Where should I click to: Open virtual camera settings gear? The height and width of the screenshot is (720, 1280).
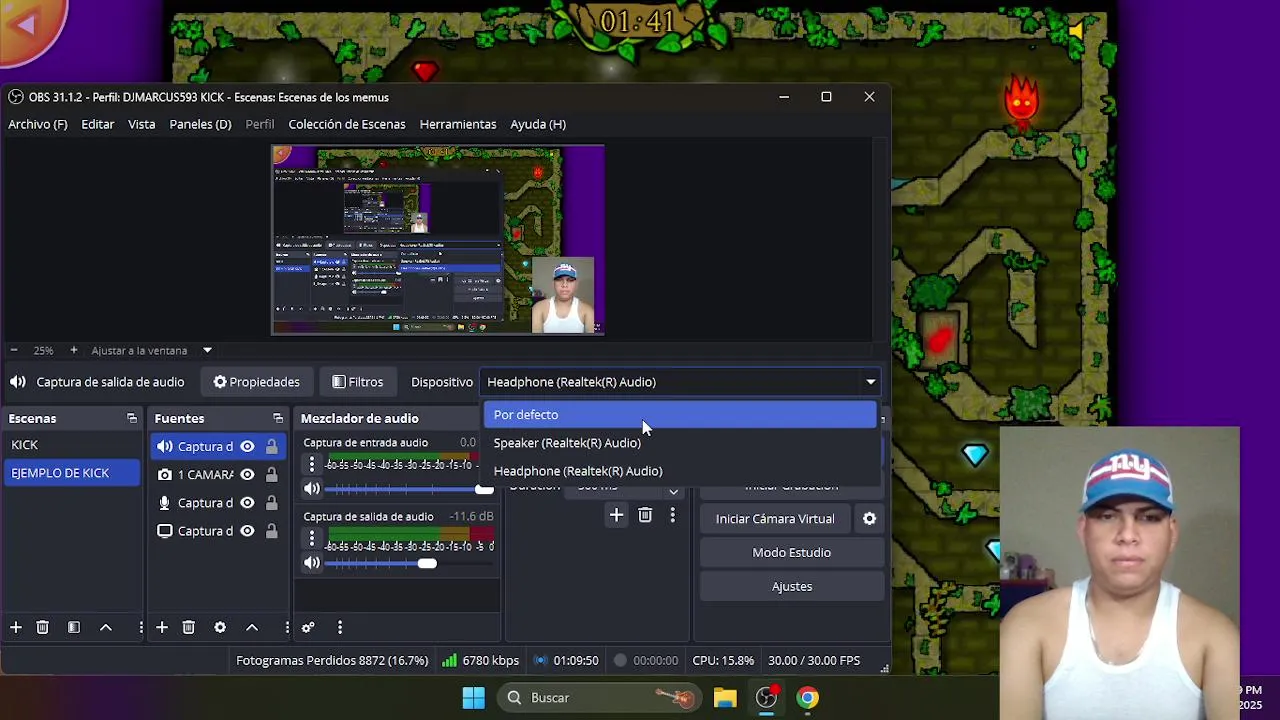point(869,518)
